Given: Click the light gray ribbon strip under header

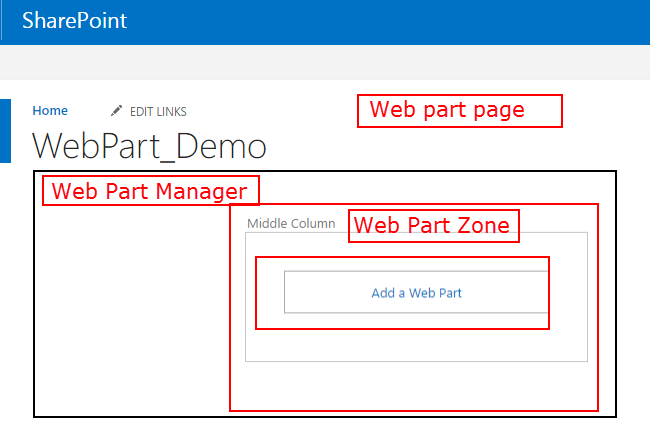Looking at the screenshot, I should click(325, 60).
